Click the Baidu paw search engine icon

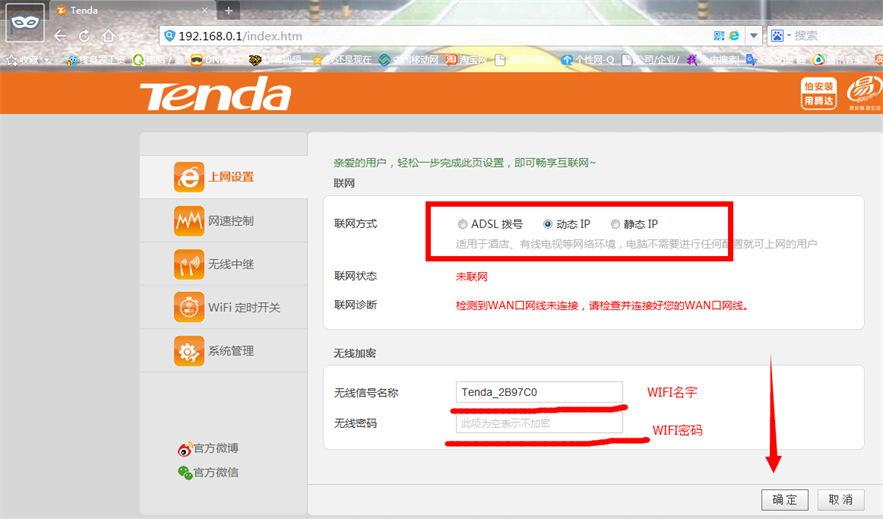(x=777, y=35)
